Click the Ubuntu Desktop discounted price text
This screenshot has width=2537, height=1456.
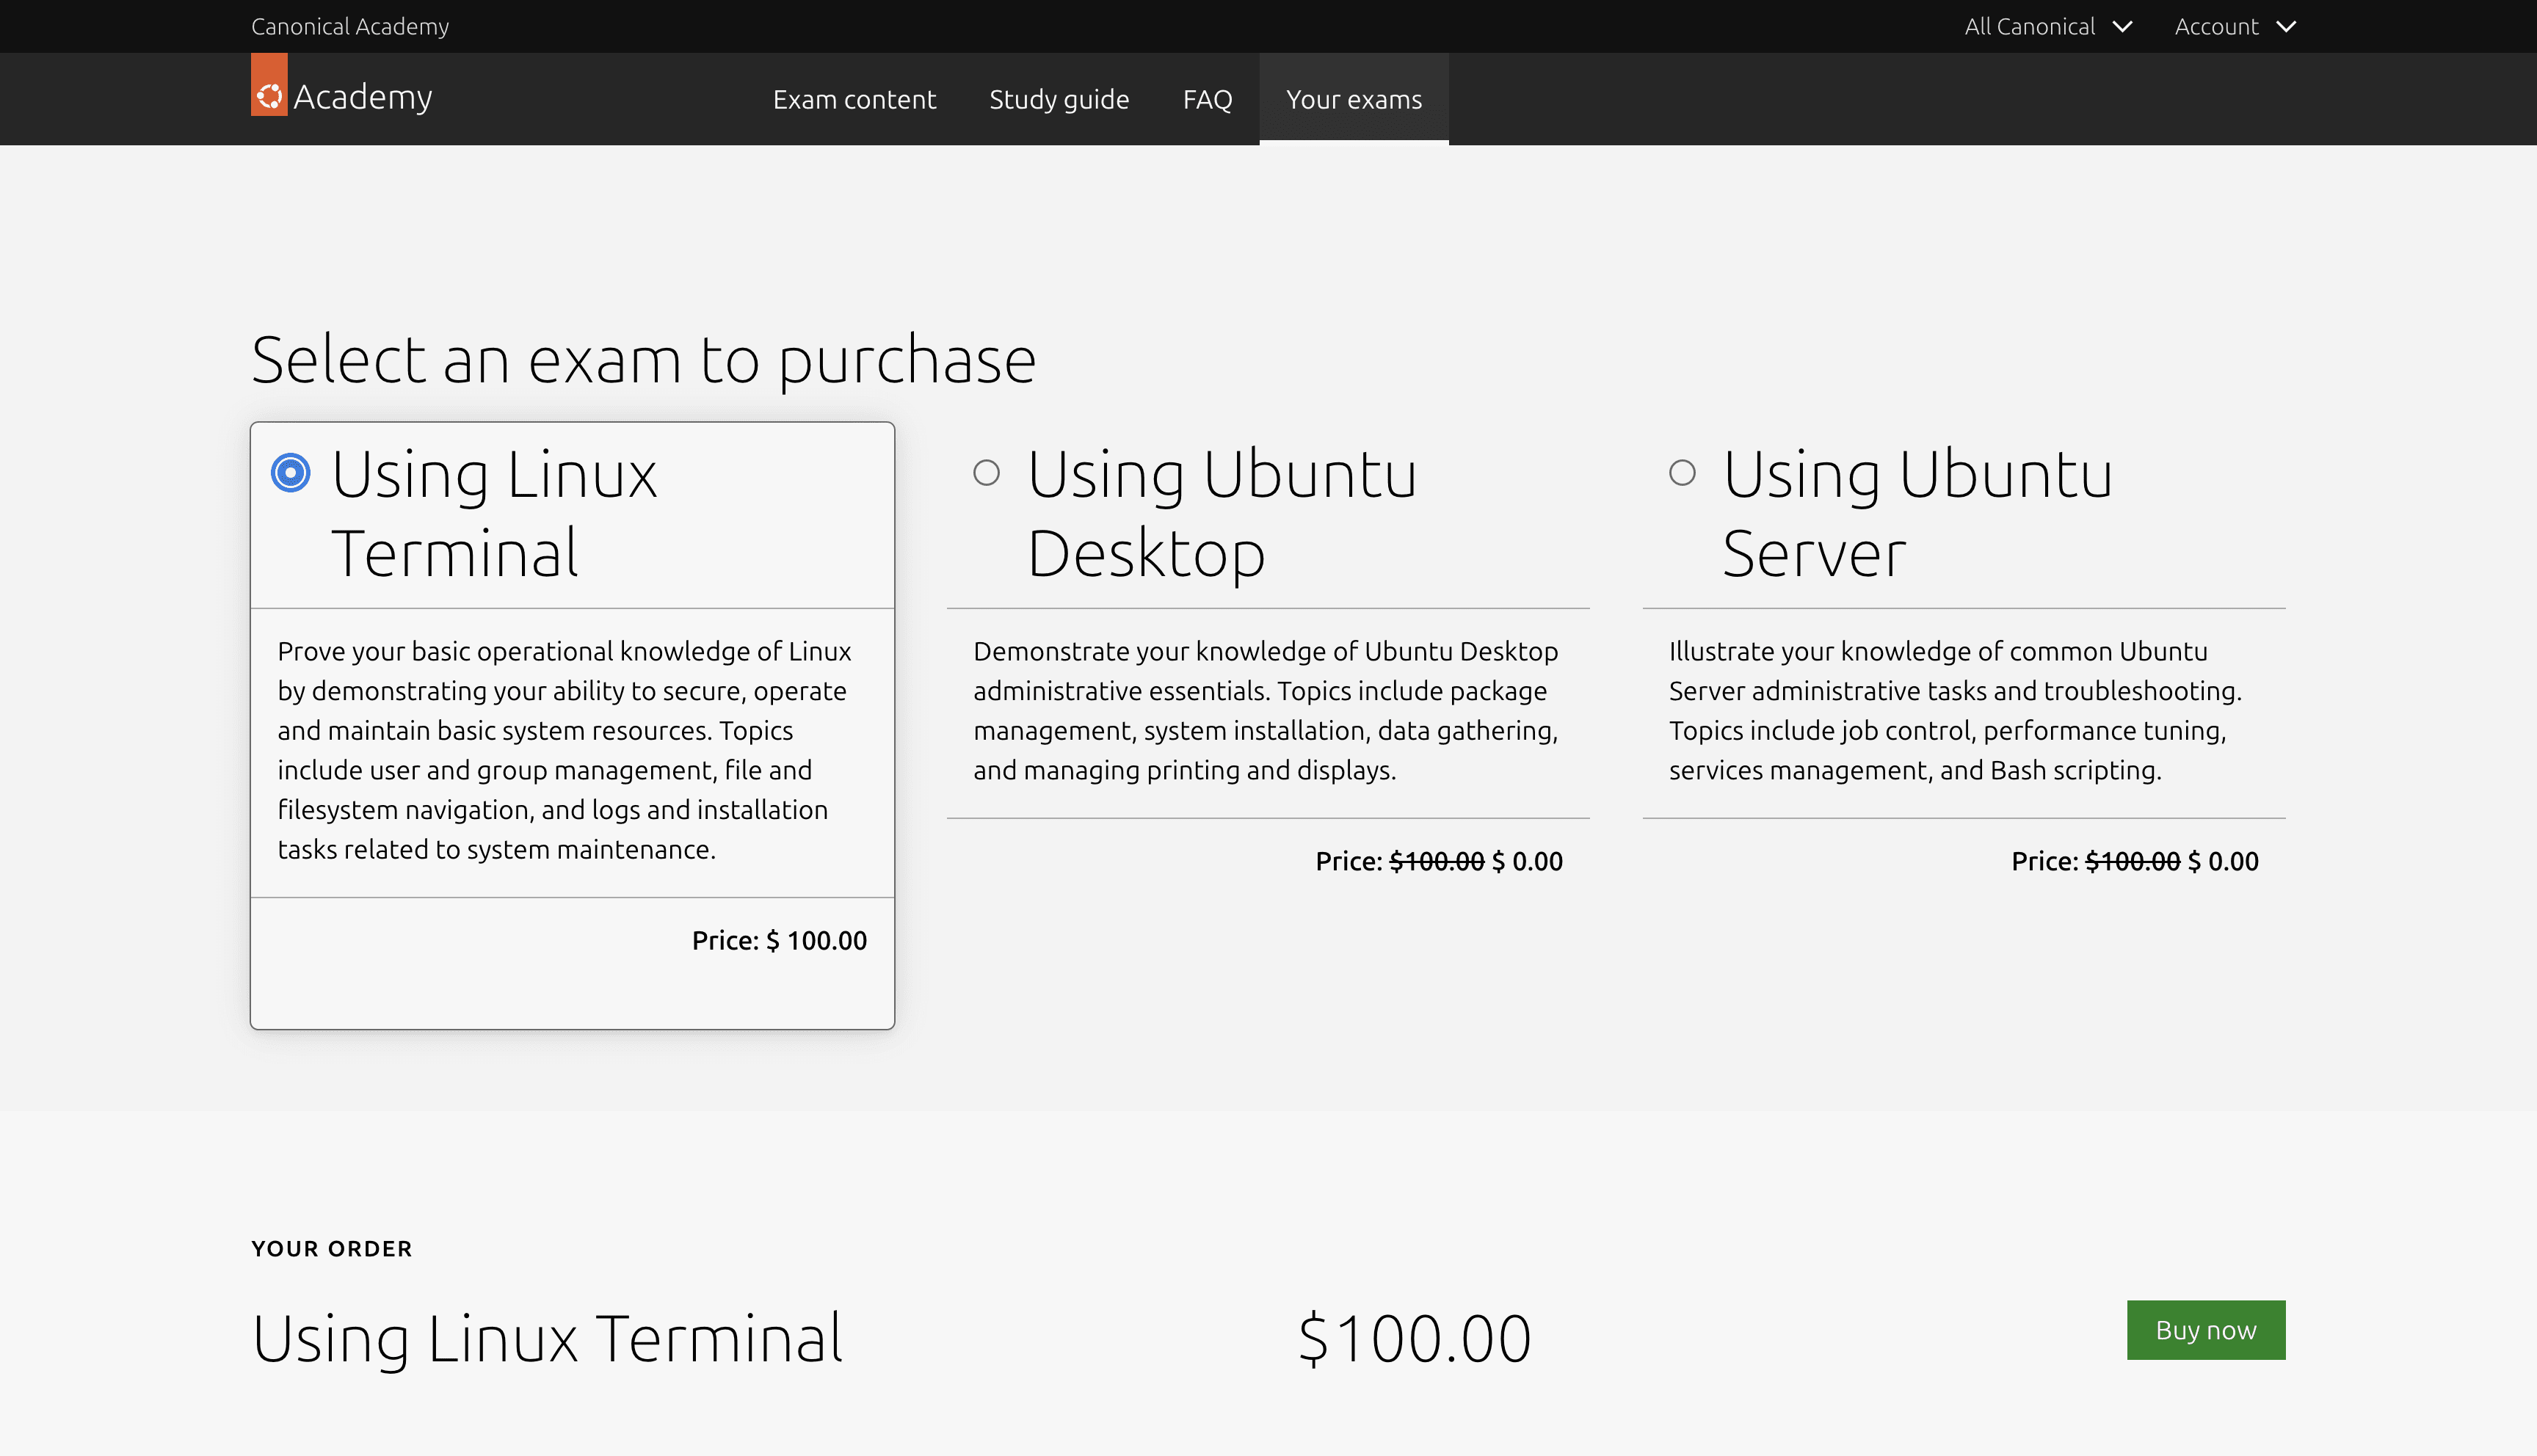pyautogui.click(x=1439, y=862)
